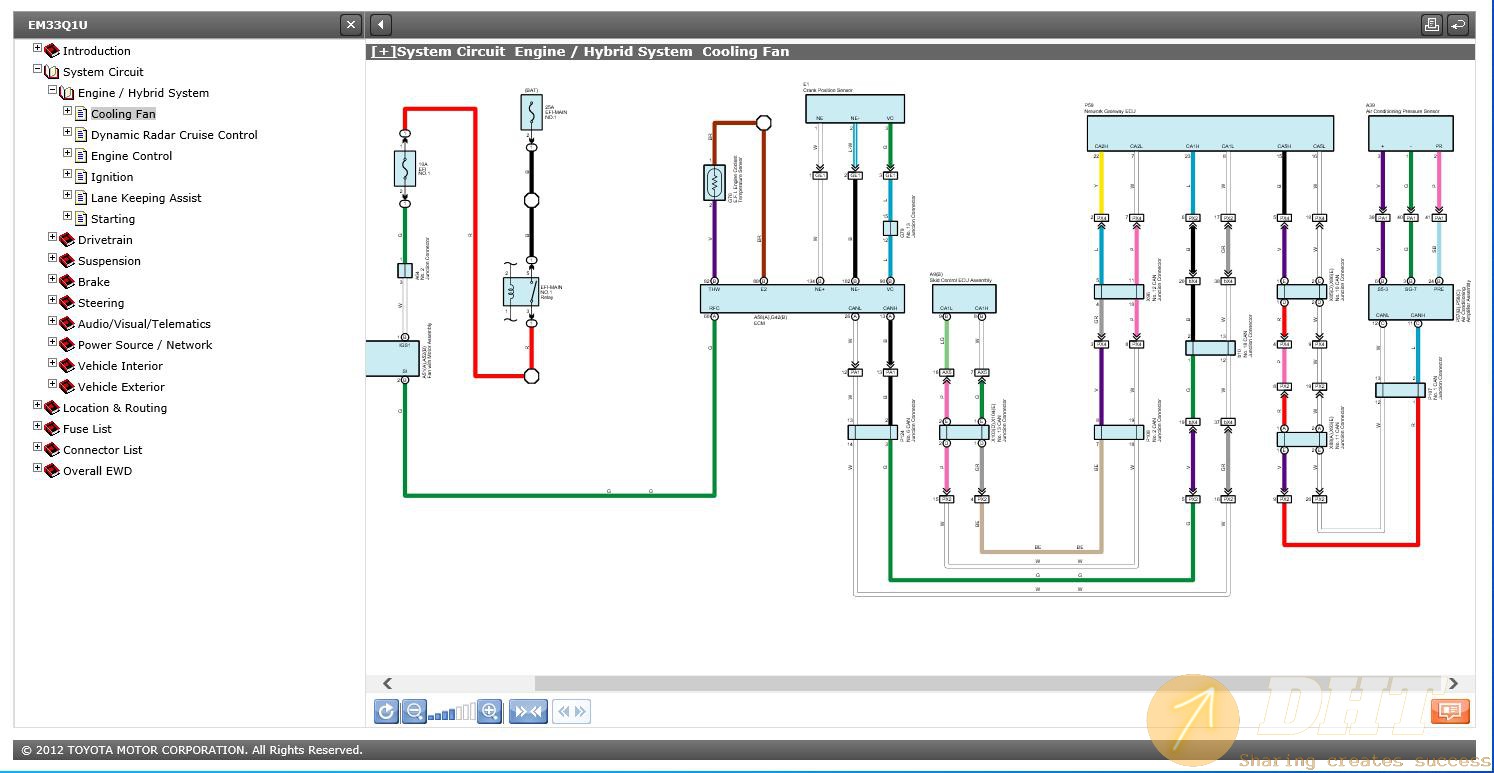Click the horizontal scrollbar thumb

tap(990, 683)
